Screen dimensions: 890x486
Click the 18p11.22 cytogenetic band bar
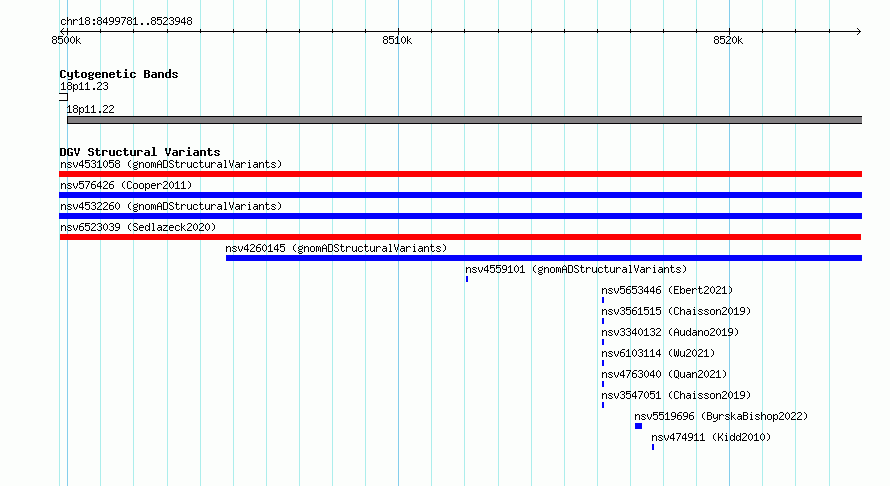(x=464, y=120)
